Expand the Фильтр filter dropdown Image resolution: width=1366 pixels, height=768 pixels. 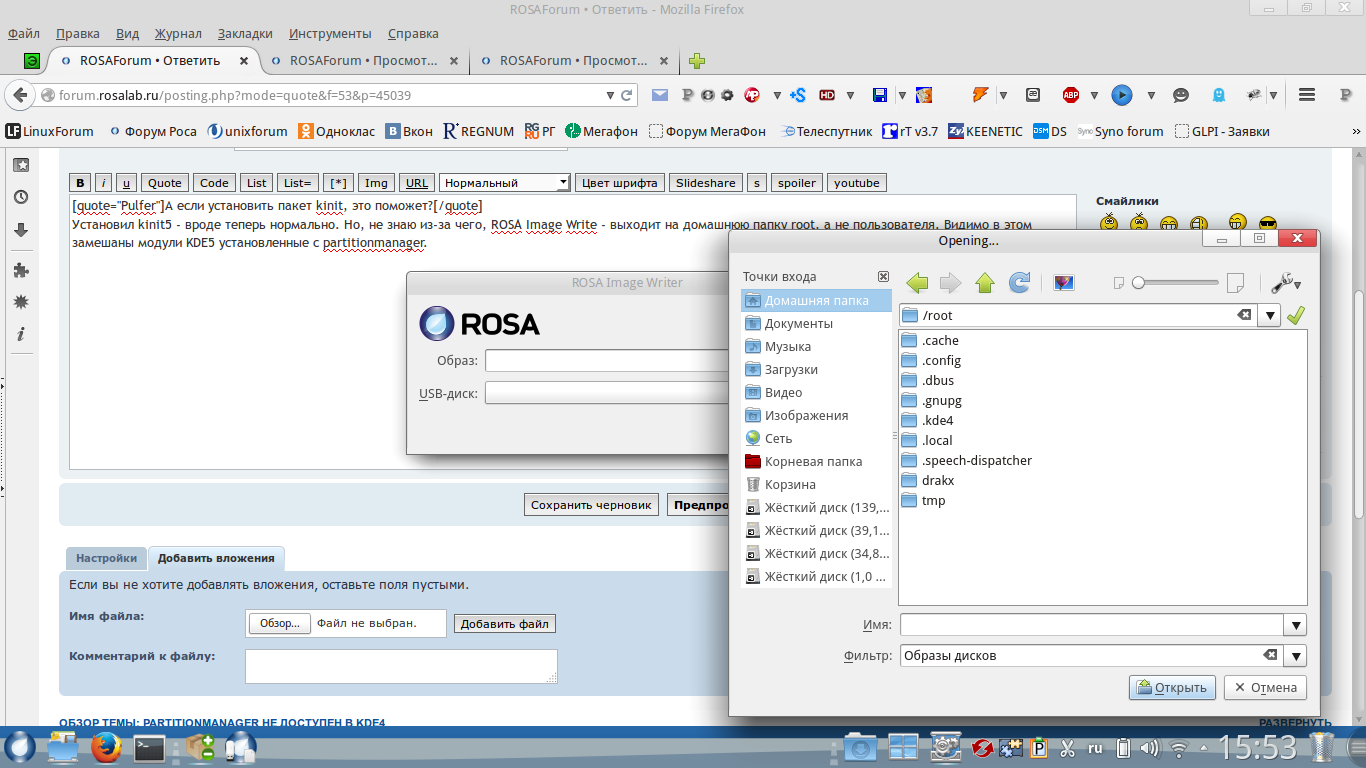[x=1296, y=656]
